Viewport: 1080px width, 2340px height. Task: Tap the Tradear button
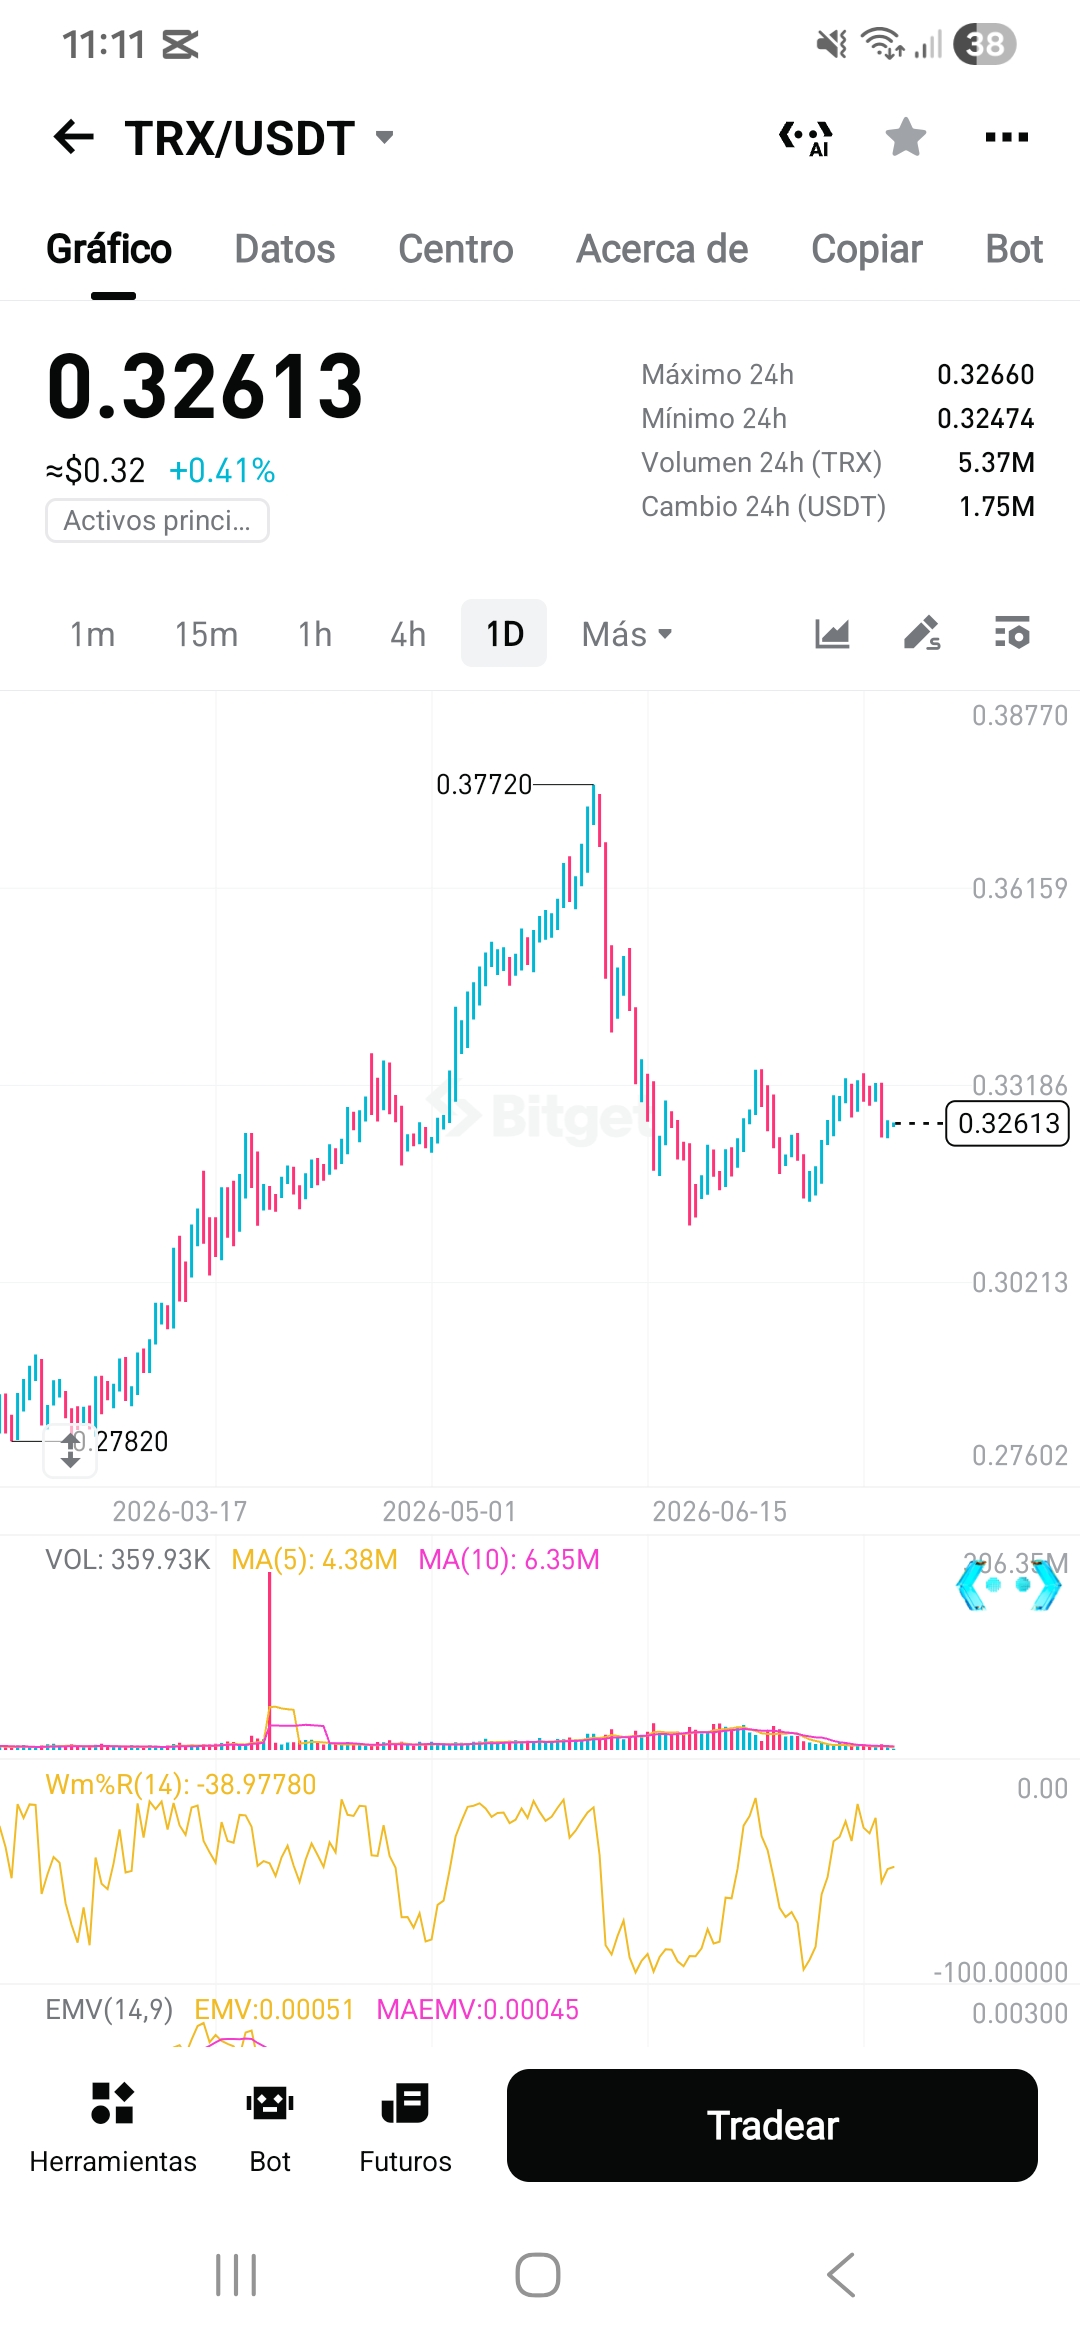(772, 2125)
